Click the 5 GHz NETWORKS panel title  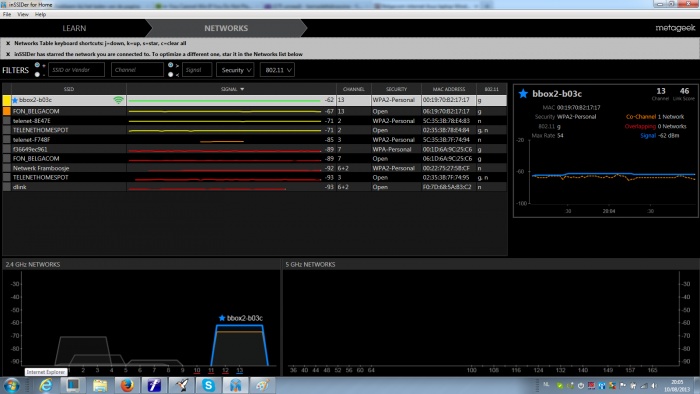pos(310,265)
